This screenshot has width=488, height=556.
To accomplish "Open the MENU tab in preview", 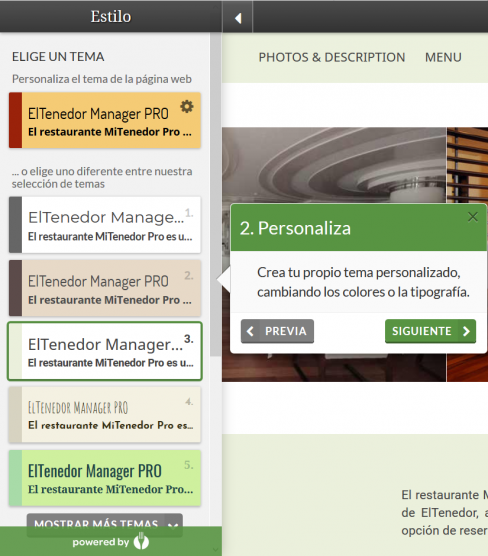I will [443, 57].
